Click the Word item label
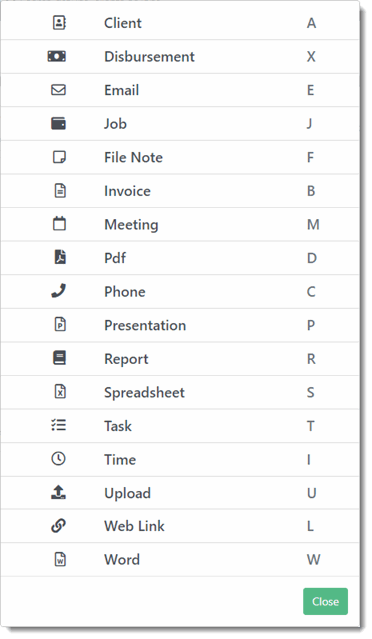The image size is (372, 639). tap(122, 560)
